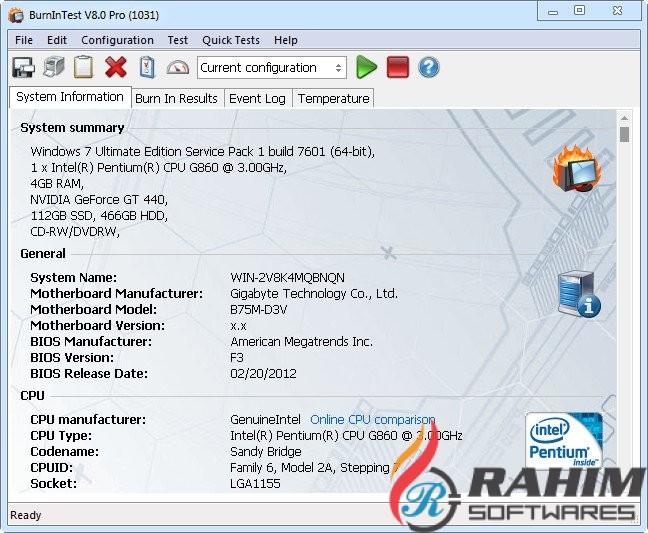The width and height of the screenshot is (648, 533).
Task: Open the test checklist preferences icon
Action: click(147, 68)
